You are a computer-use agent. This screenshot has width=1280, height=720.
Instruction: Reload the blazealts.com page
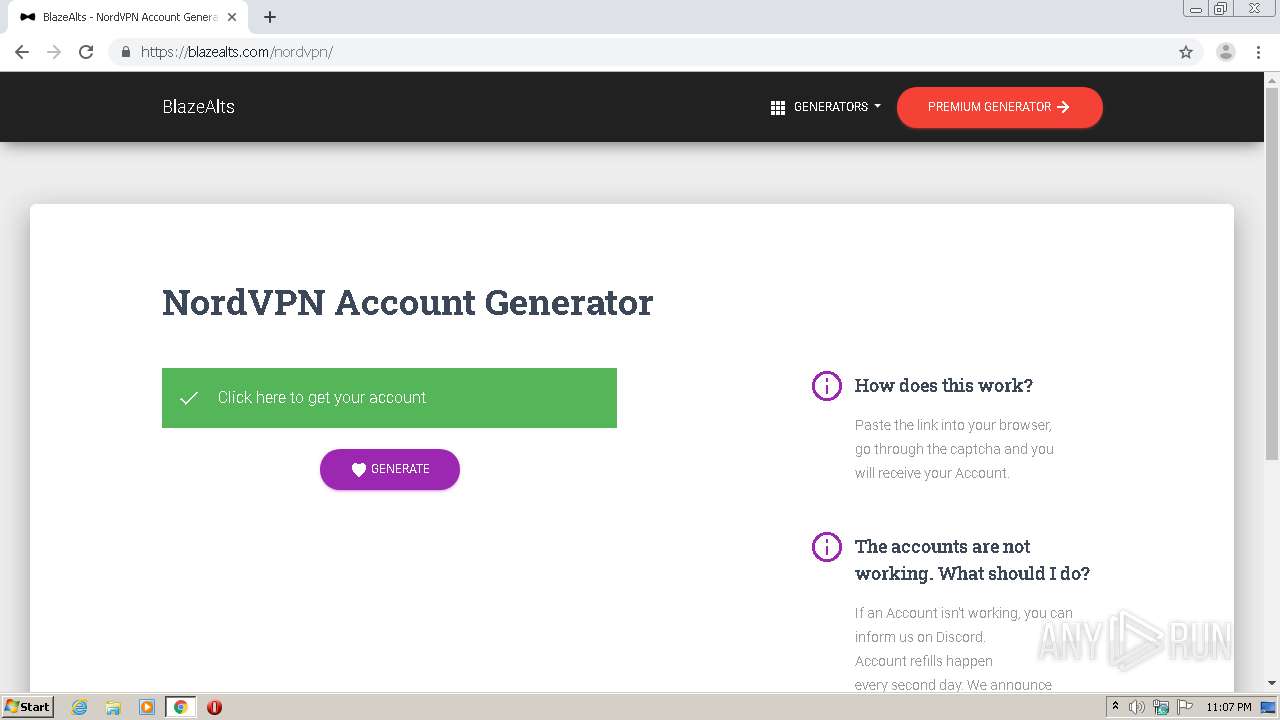(x=86, y=52)
